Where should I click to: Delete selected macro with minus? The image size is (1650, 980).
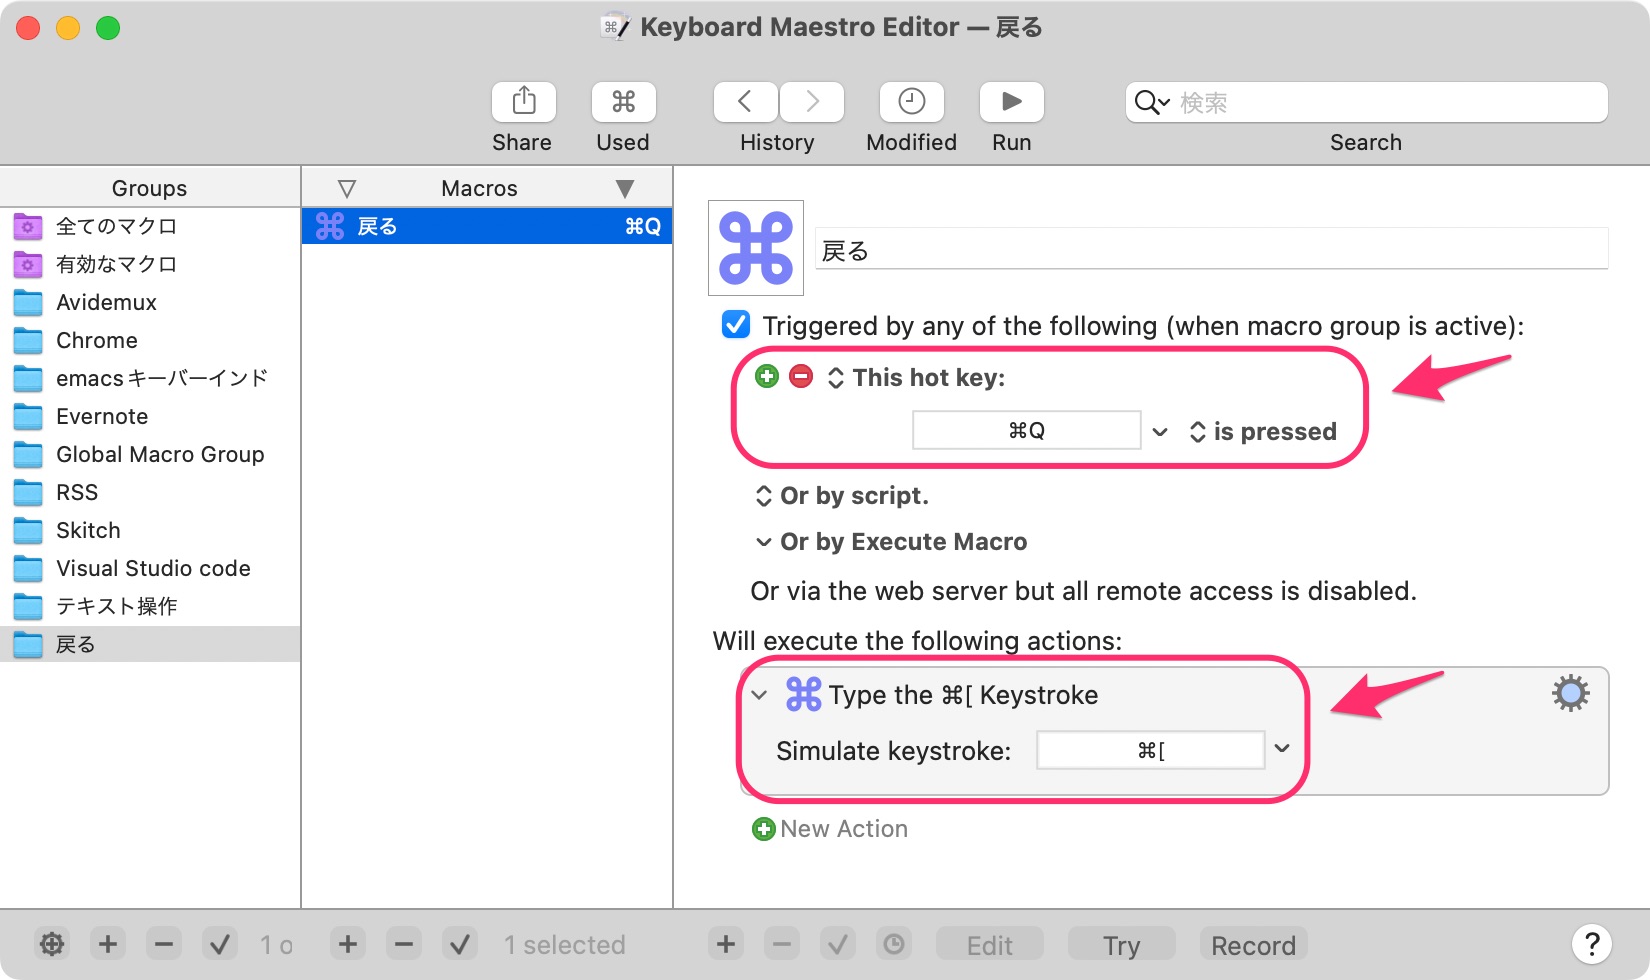click(x=404, y=944)
